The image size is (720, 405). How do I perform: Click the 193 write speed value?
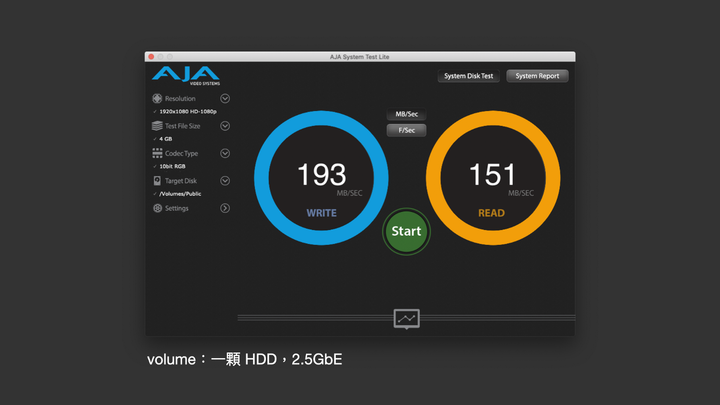point(321,175)
